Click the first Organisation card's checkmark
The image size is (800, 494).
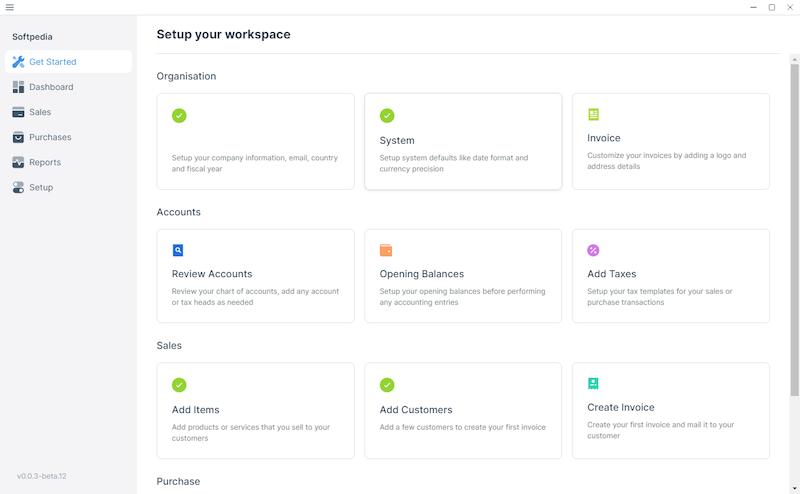tap(179, 116)
